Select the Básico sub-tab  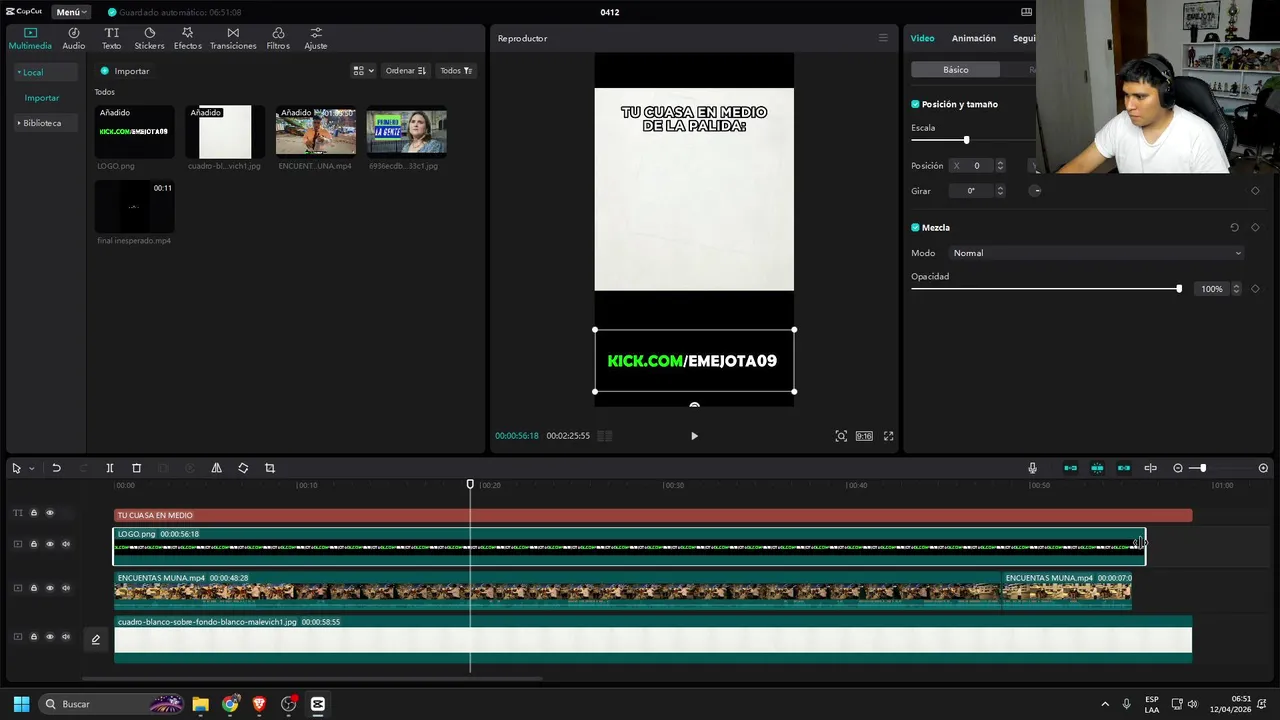point(955,70)
